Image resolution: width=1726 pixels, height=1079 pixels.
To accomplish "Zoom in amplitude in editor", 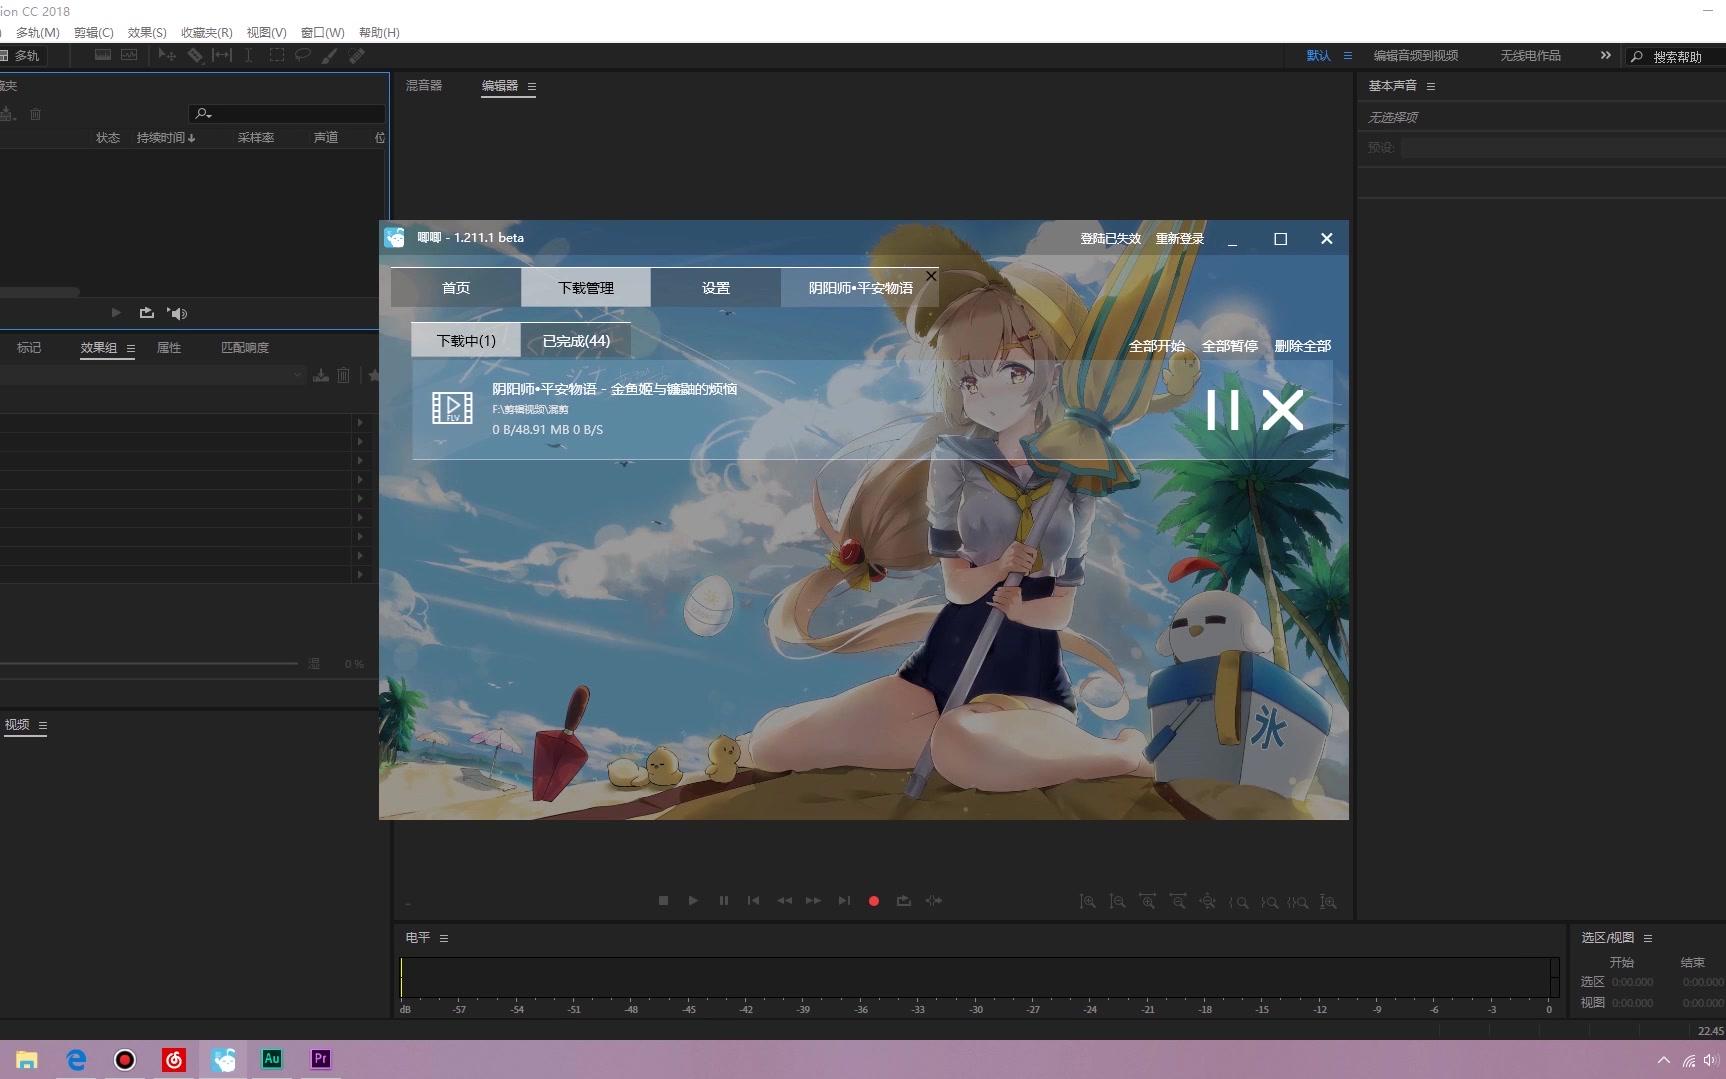I will coord(1087,902).
